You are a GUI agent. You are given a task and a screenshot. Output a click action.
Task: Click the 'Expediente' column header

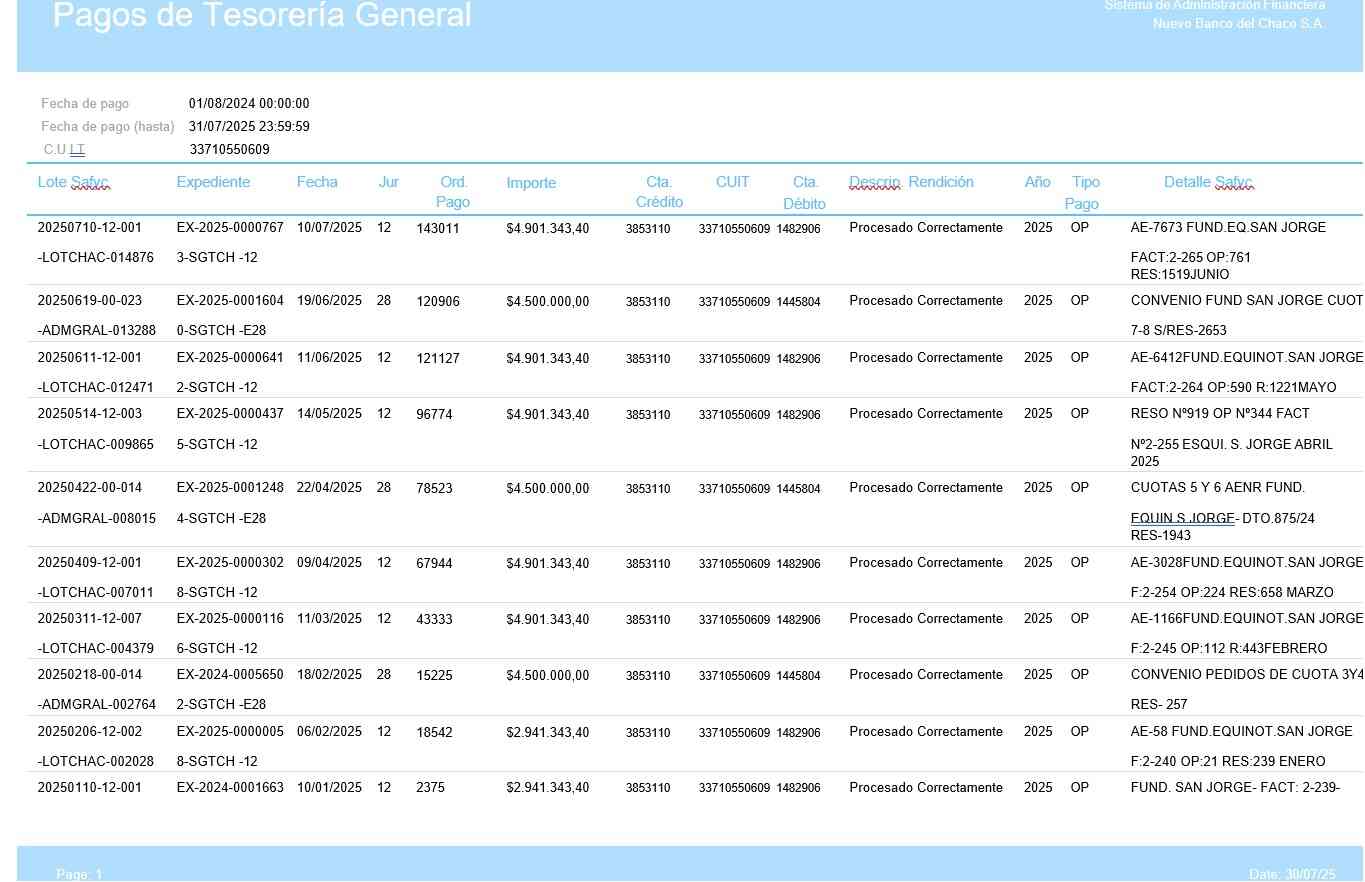tap(213, 182)
